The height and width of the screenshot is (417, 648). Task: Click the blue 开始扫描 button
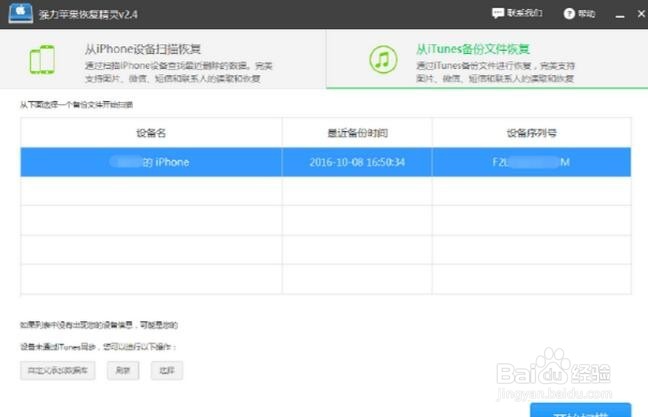581,410
